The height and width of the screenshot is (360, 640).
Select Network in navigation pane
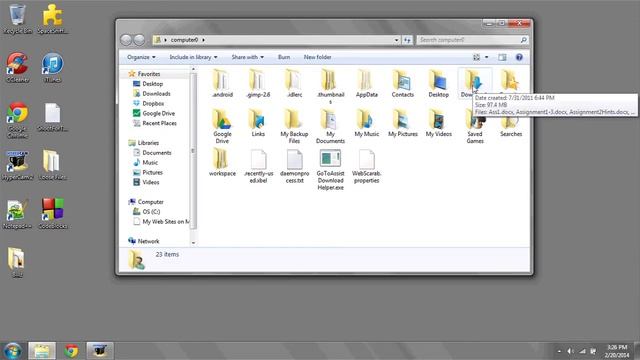point(148,241)
